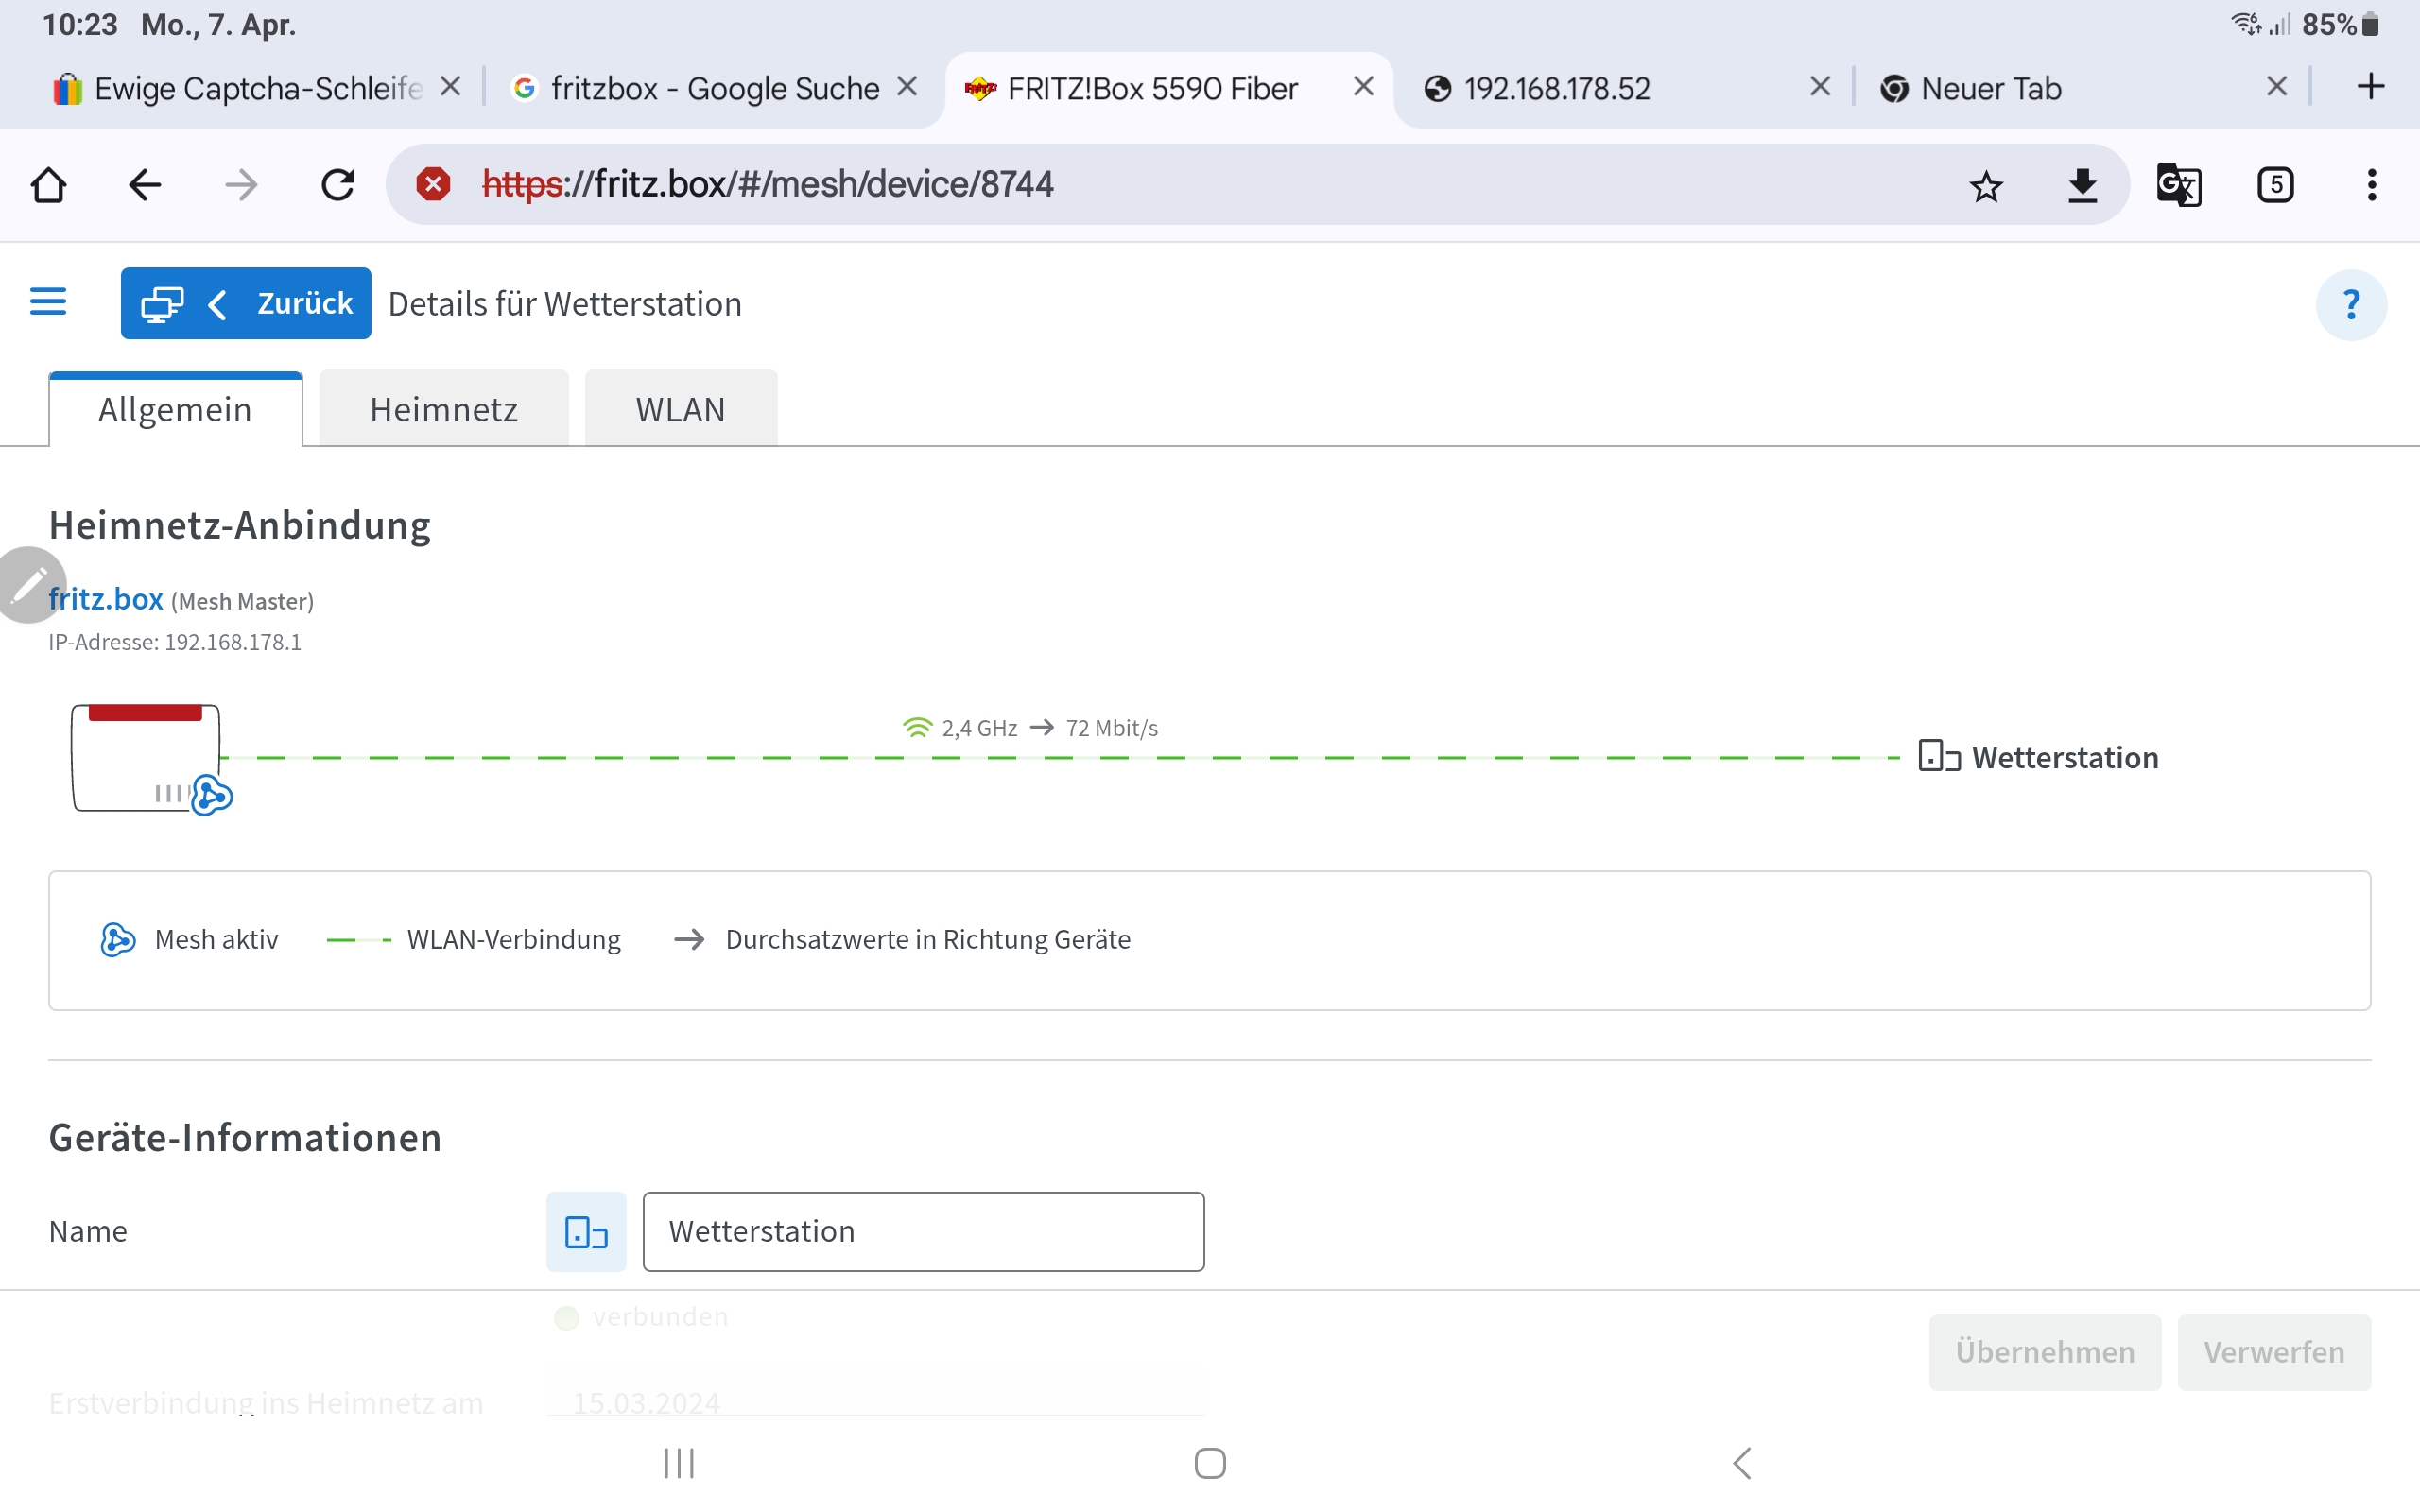Open Google Translate from the address bar
2420x1512 pixels.
pyautogui.click(x=2179, y=185)
